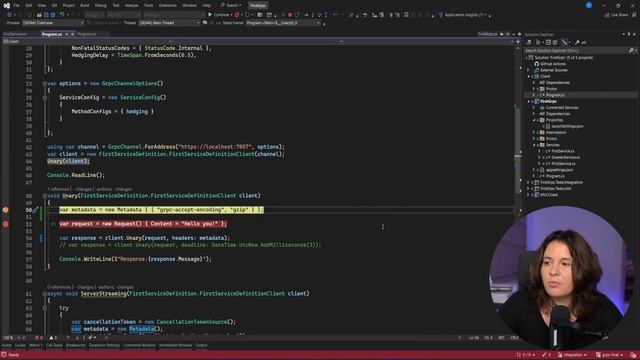Collapse the ServerStreaming method at line 61
The image size is (640, 360).
44,294
